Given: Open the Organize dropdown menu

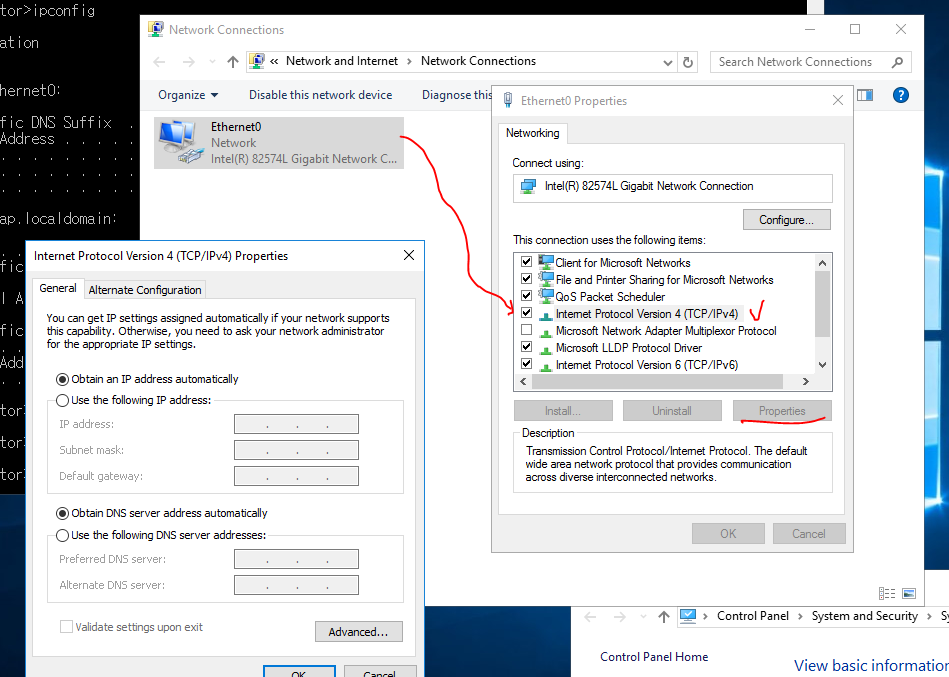Looking at the screenshot, I should (x=188, y=95).
